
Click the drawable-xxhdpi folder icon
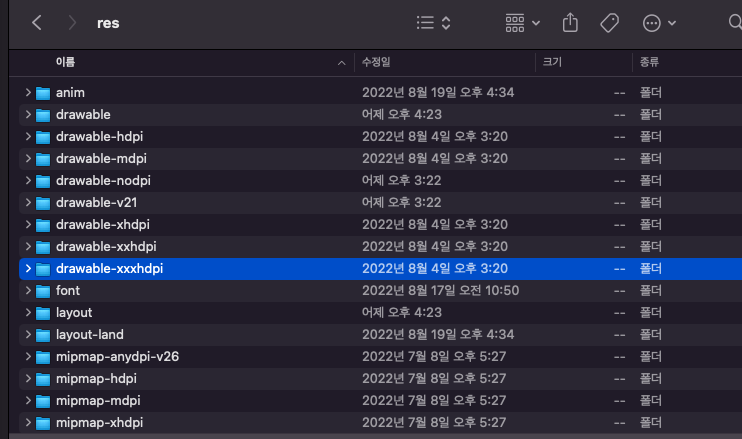(x=43, y=247)
